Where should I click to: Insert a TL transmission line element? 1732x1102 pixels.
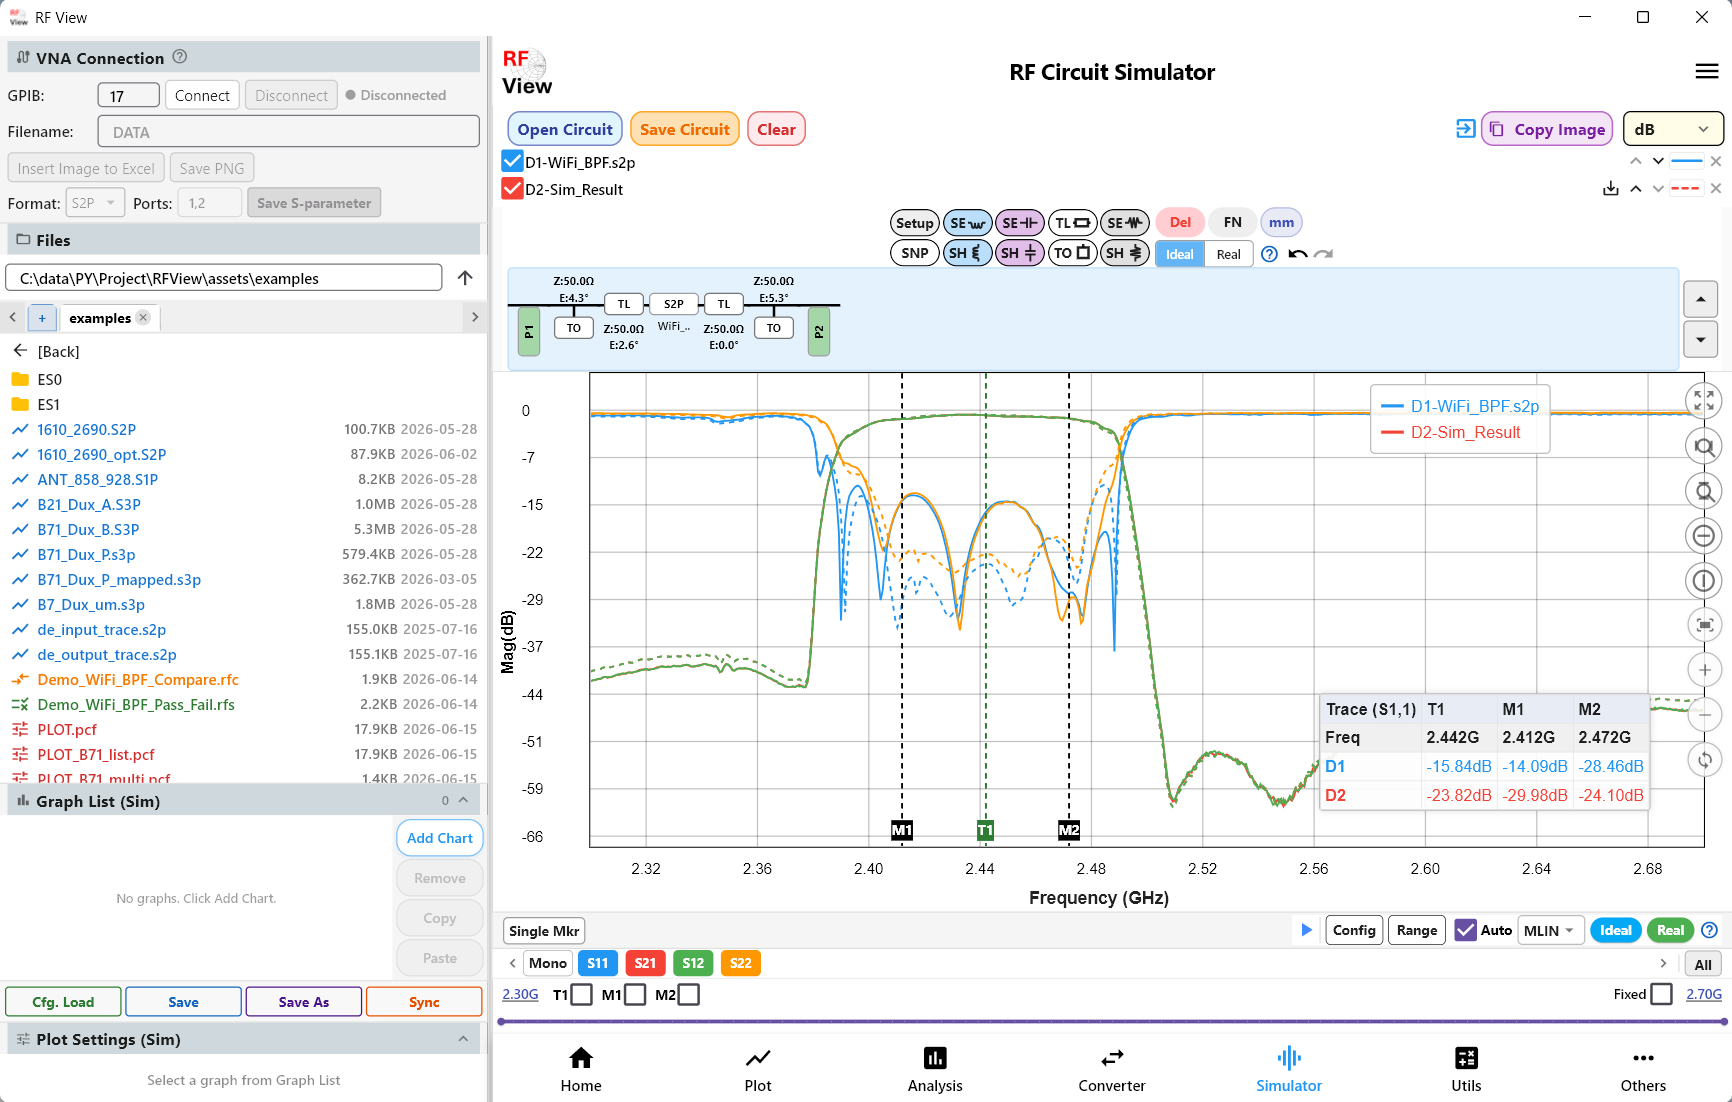1072,223
